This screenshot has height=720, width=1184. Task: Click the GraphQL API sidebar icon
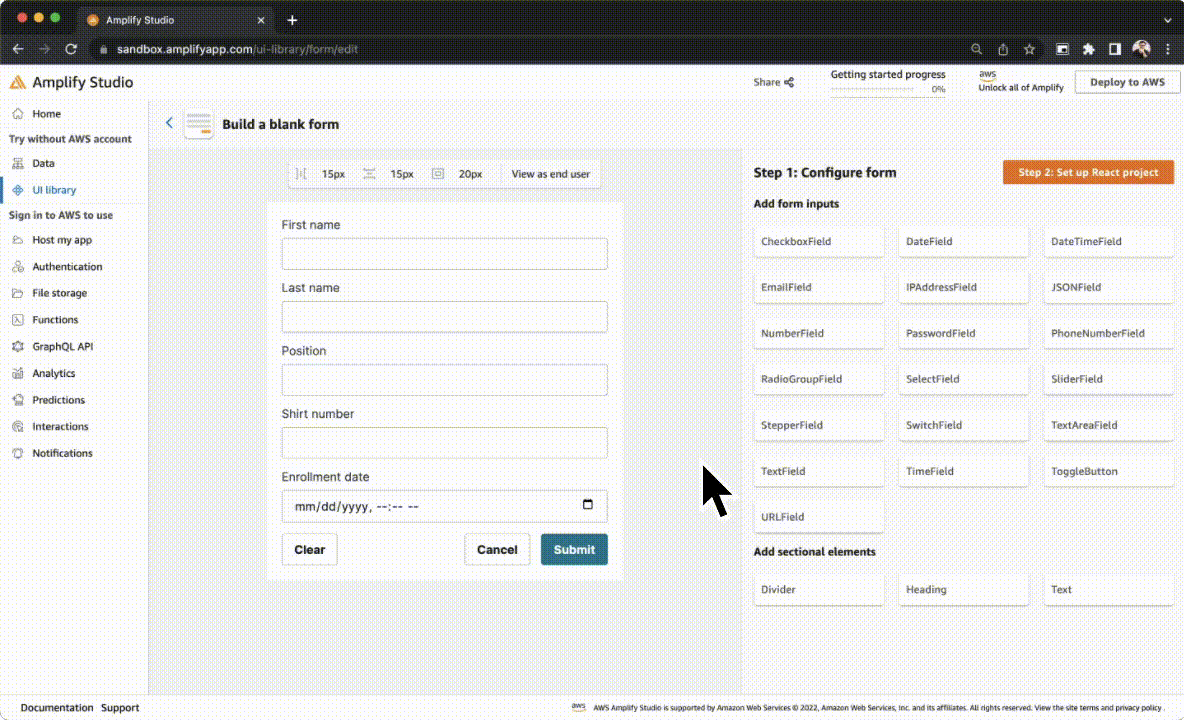[x=17, y=346]
